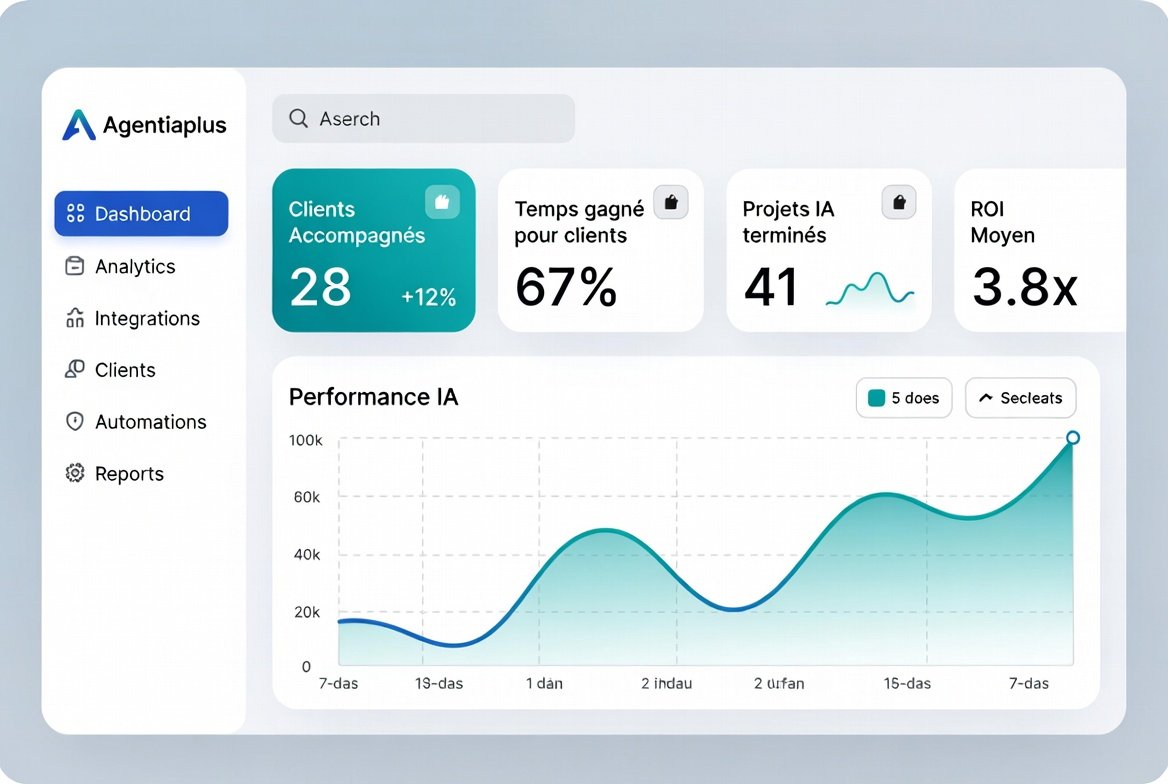
Task: Click the teal swatch in 5 does
Action: [x=877, y=398]
